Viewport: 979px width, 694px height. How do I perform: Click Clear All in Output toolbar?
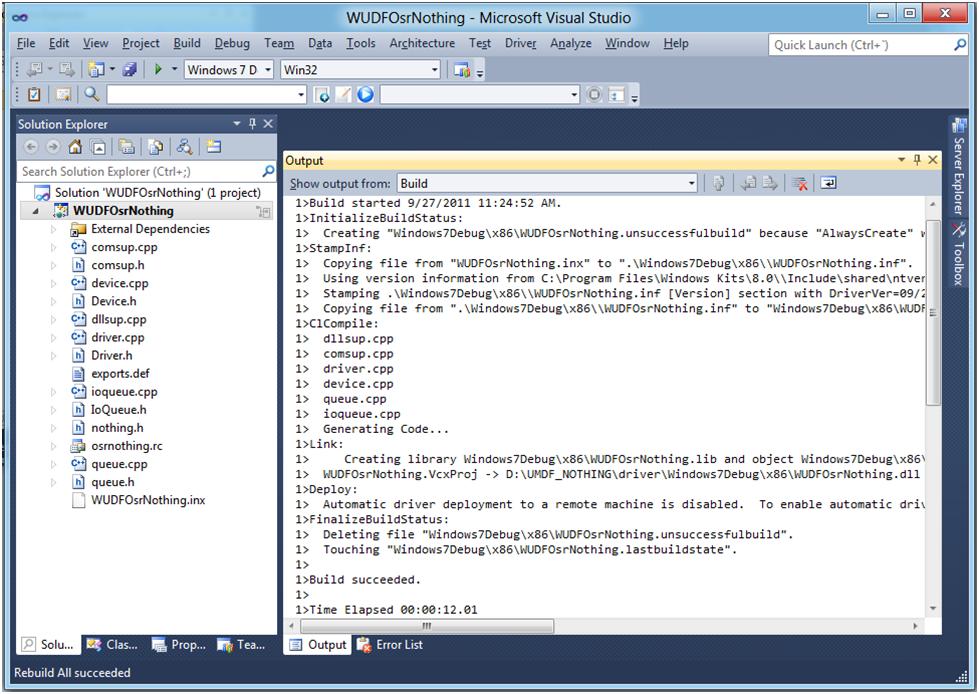[799, 183]
